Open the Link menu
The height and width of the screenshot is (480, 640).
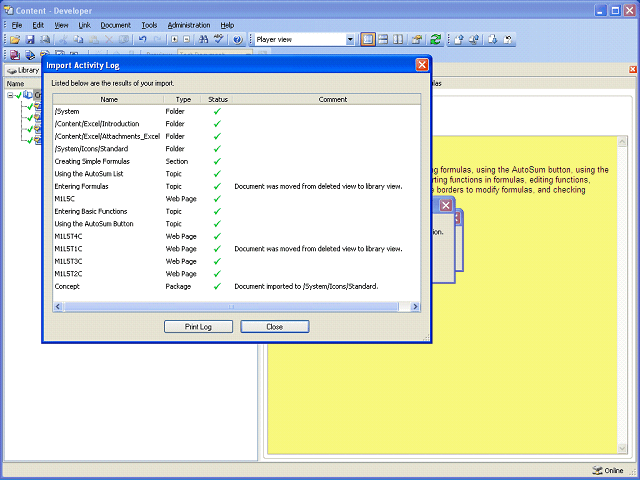(84, 25)
